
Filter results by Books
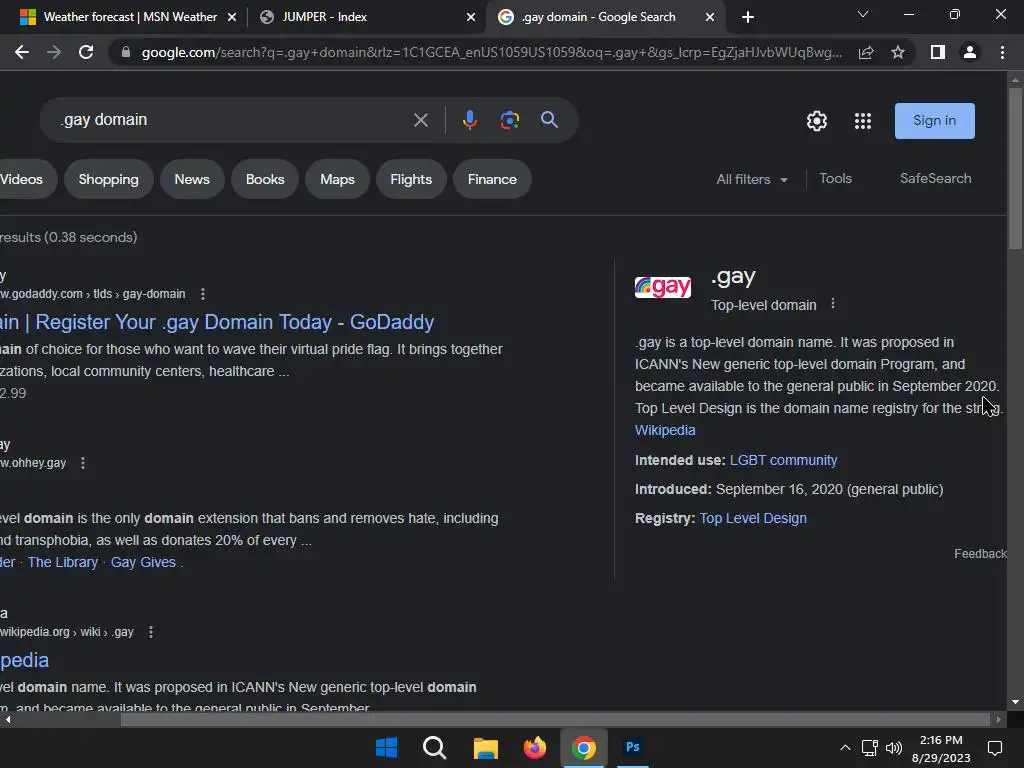tap(265, 179)
